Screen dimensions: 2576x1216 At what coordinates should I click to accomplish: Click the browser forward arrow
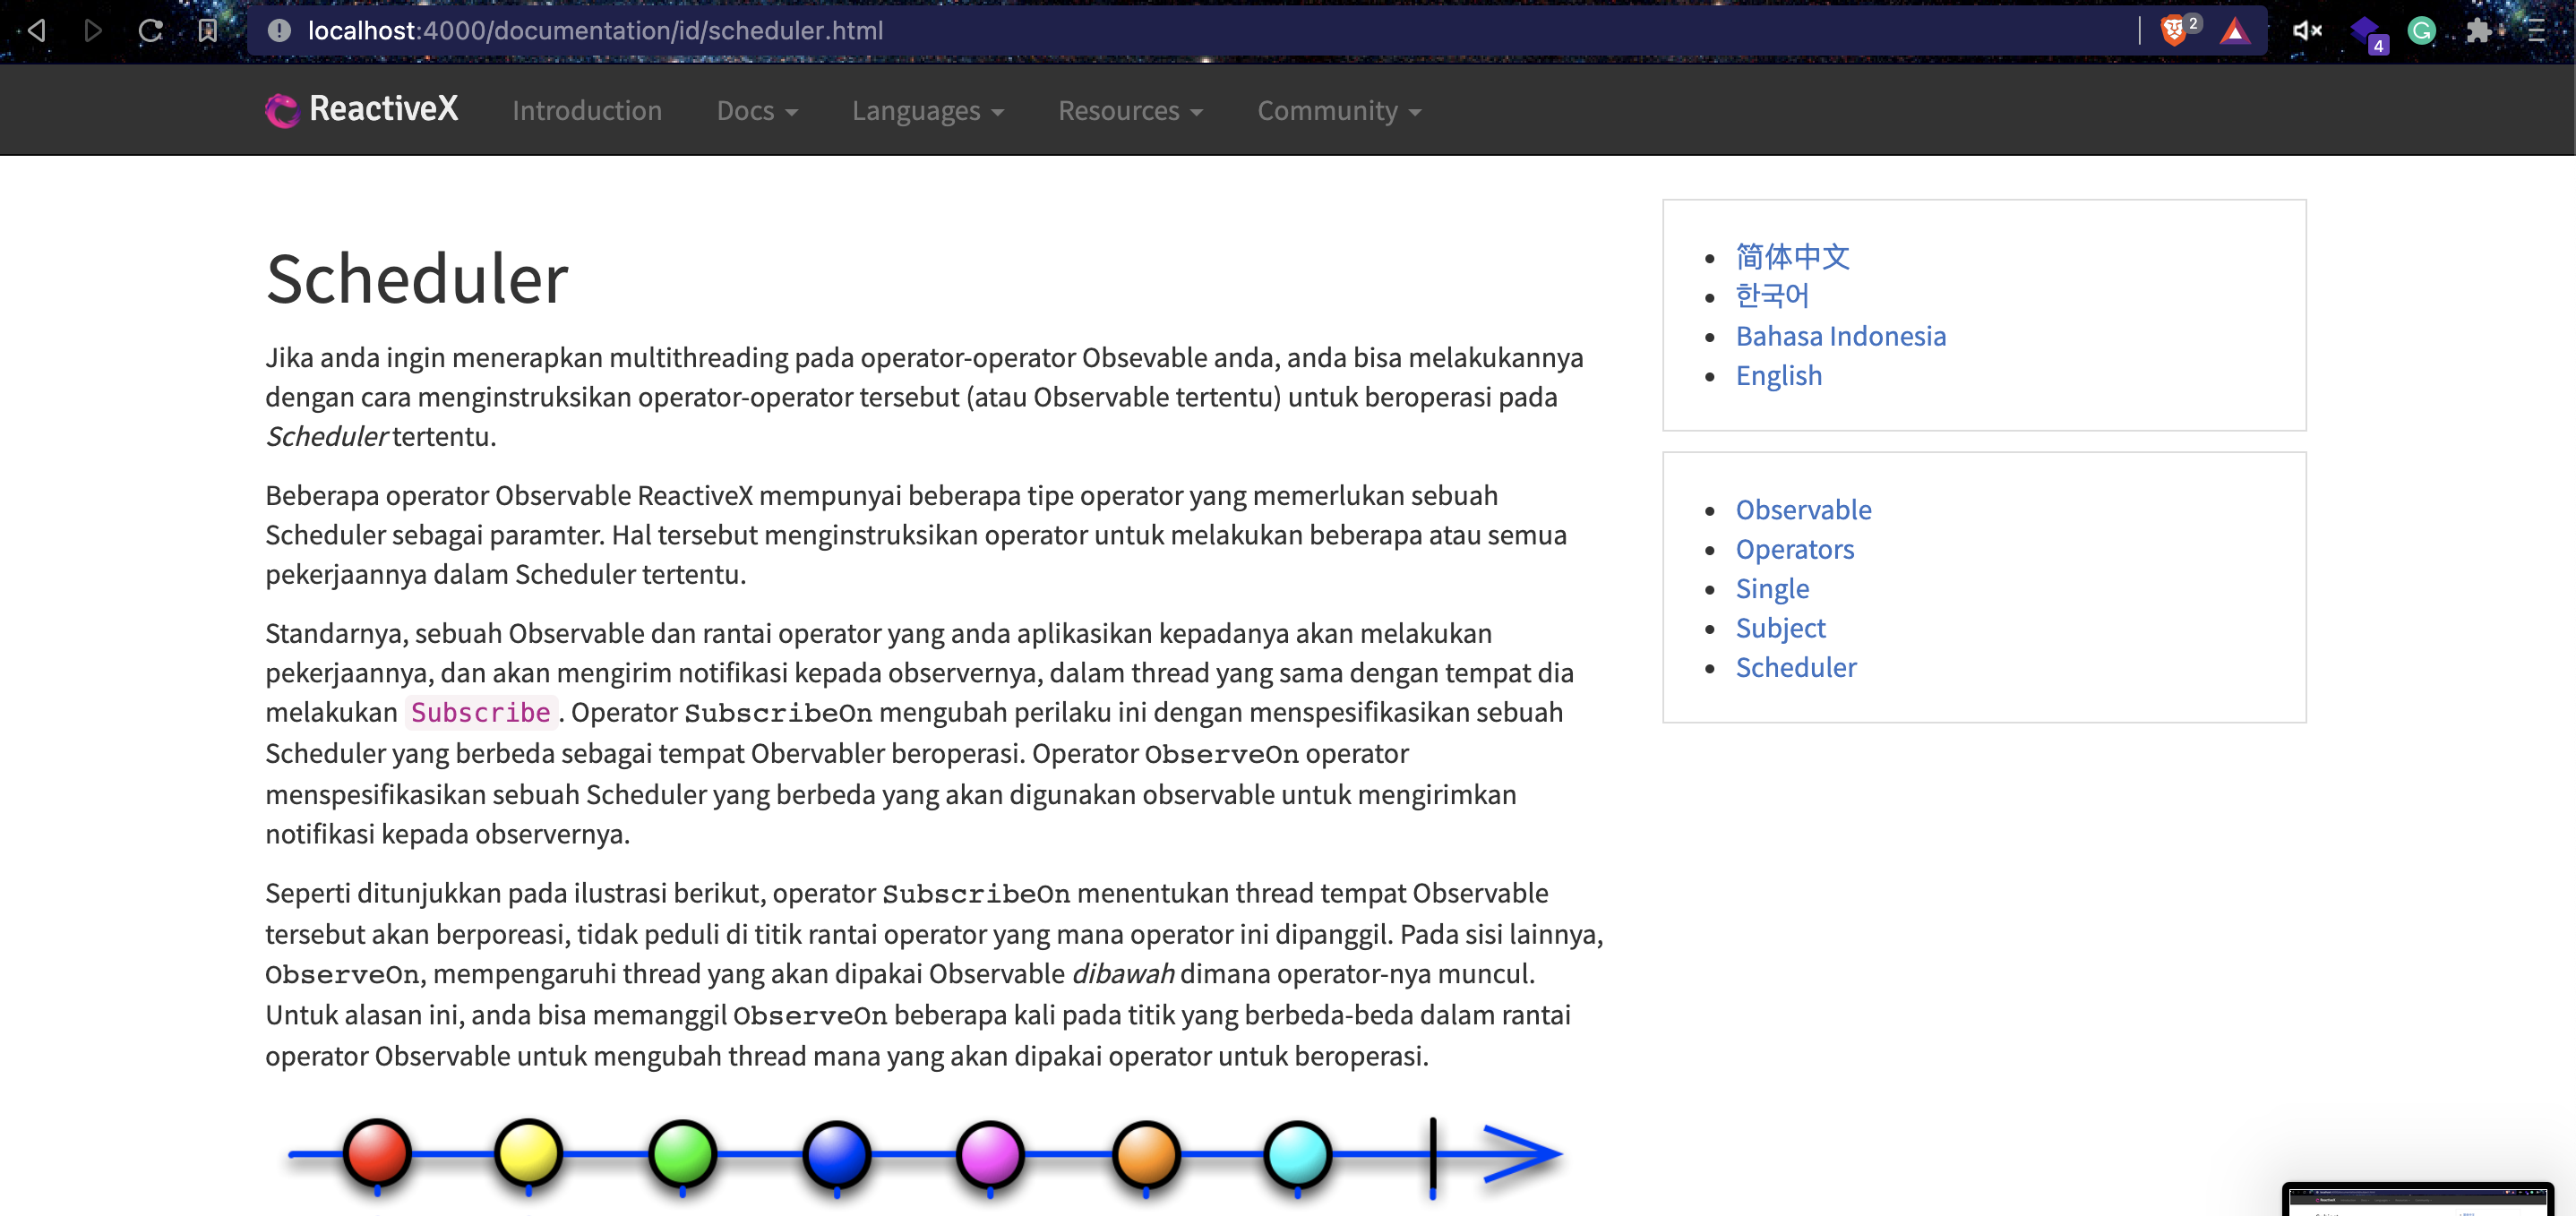92,31
